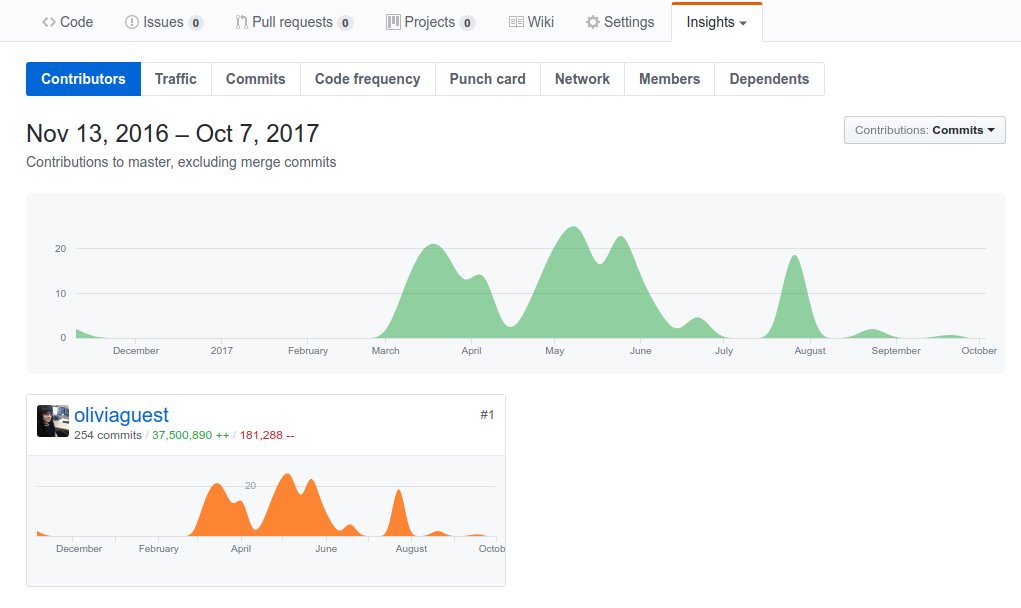Click the Issues exclamation icon
Screen dimensions: 1021x608
click(132, 22)
